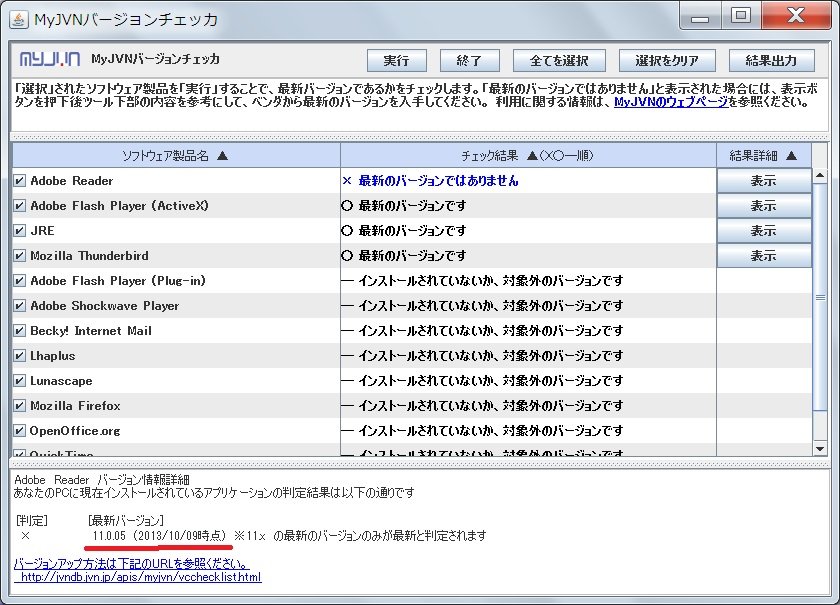Select Adobe Reader result 最新のバージョンではありません
840x605 pixels.
tap(438, 181)
